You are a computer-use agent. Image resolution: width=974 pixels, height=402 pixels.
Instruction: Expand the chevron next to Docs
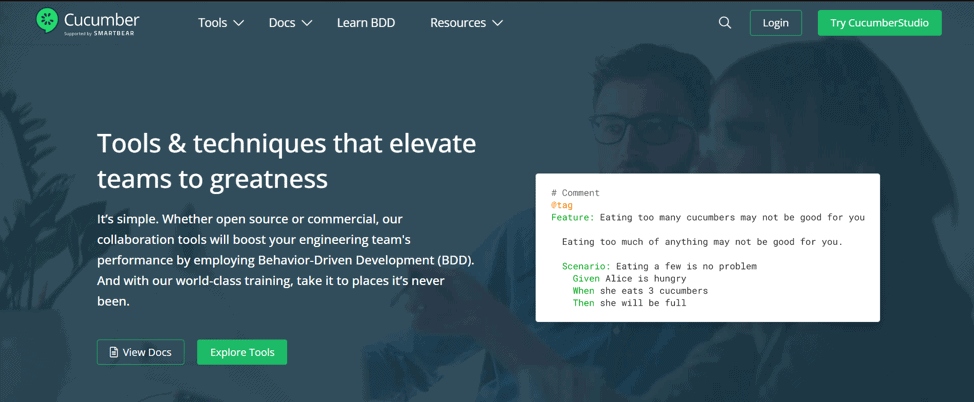[x=307, y=23]
